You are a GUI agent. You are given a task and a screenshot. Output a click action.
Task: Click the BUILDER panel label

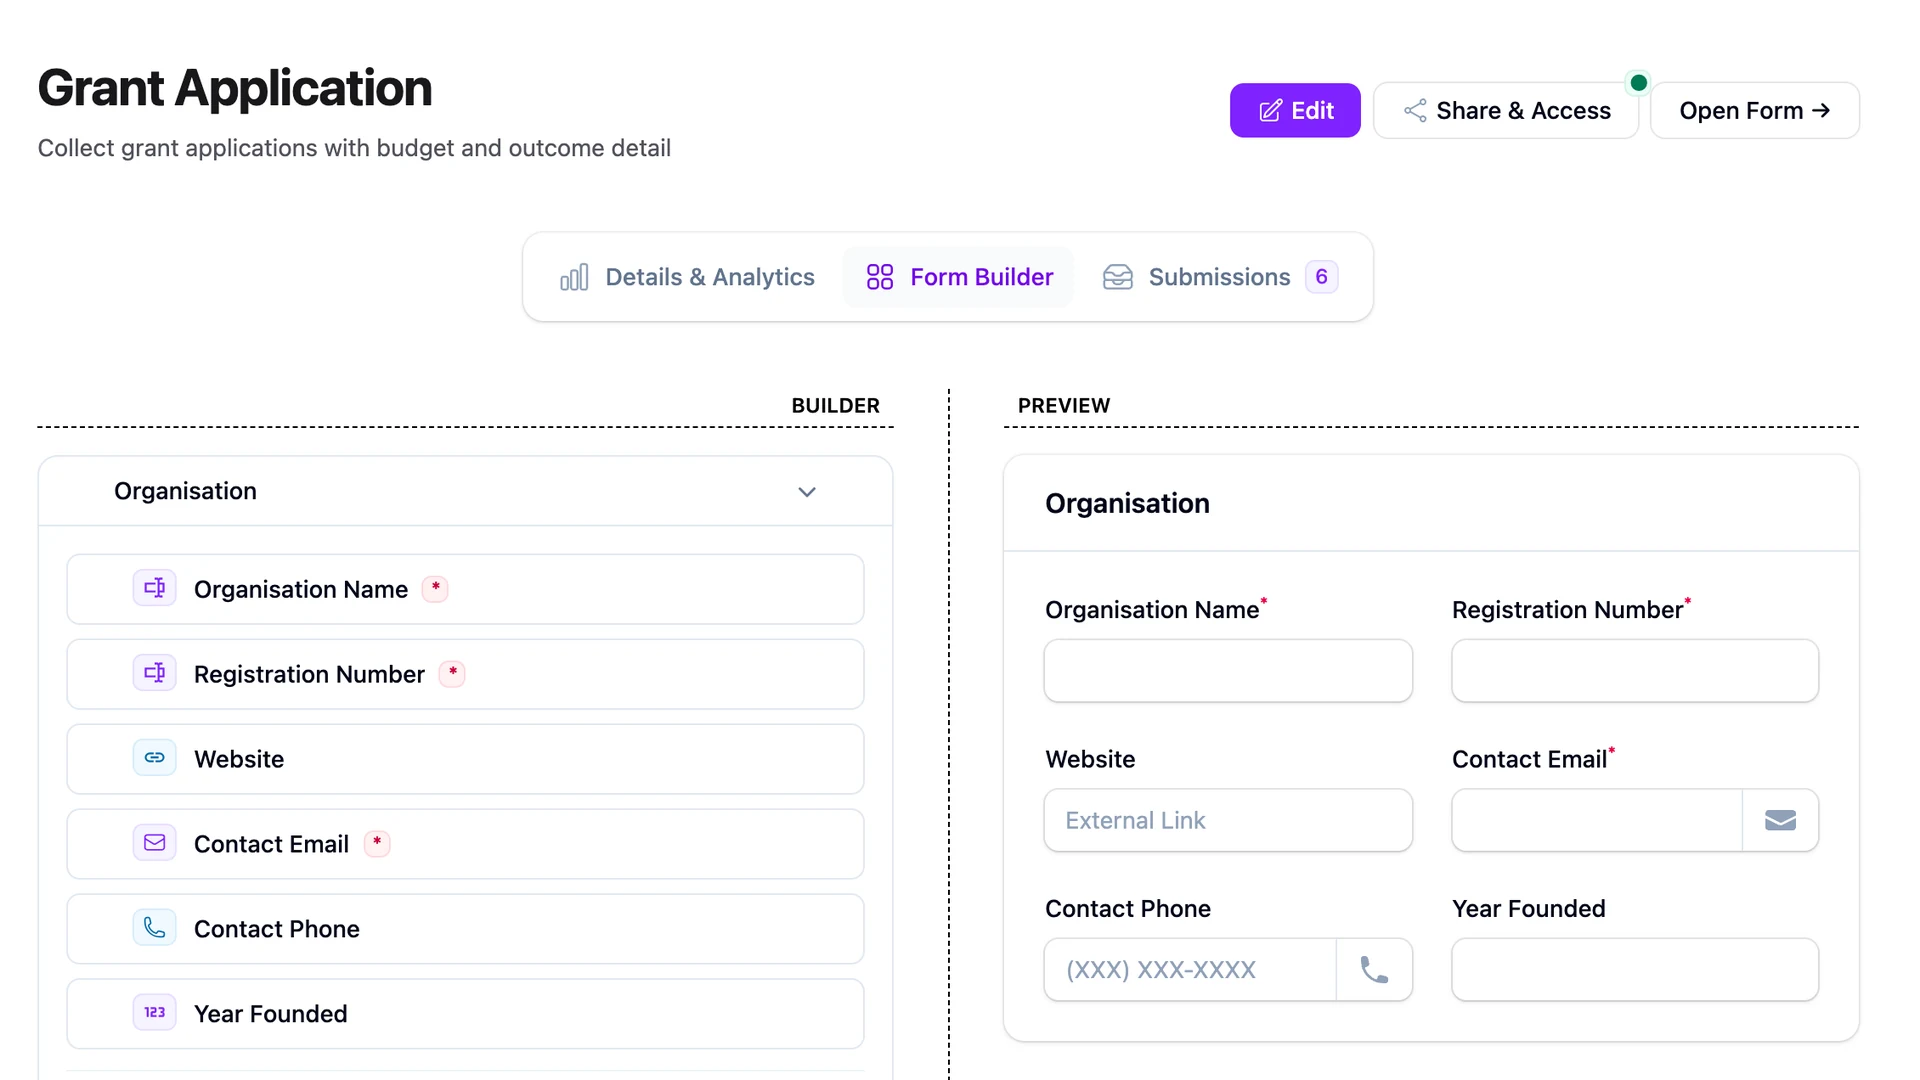click(835, 405)
